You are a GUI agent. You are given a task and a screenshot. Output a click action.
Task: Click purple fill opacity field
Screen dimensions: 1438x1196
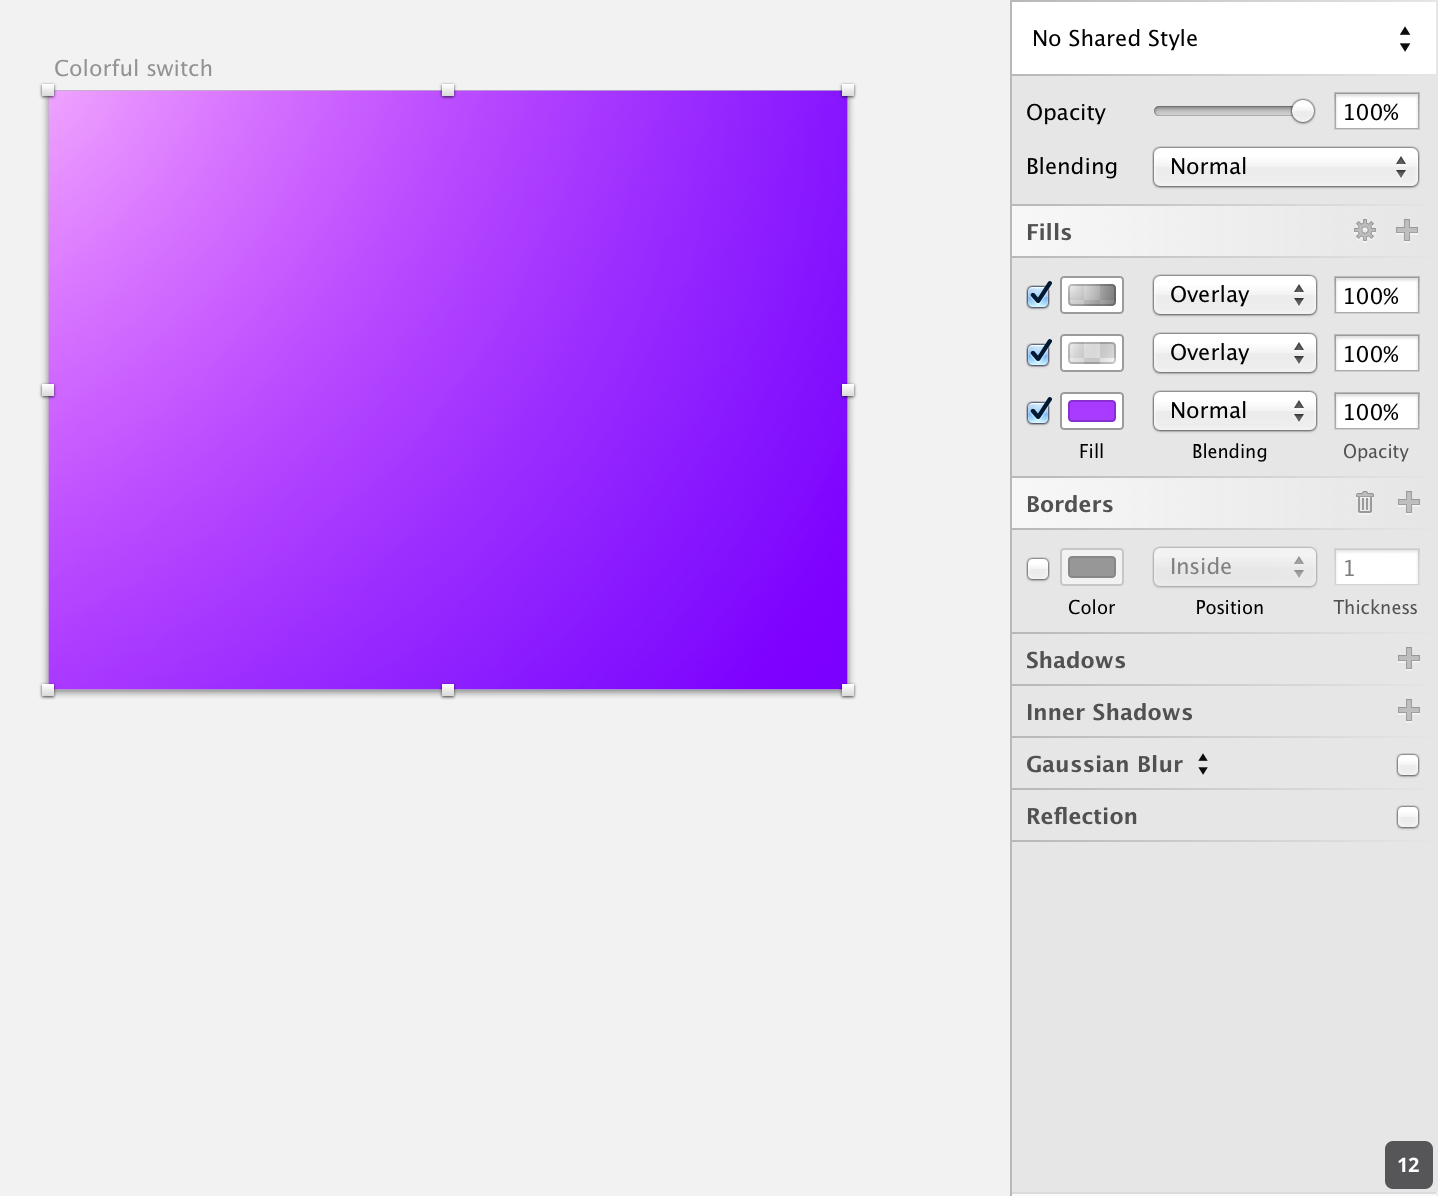(1377, 411)
